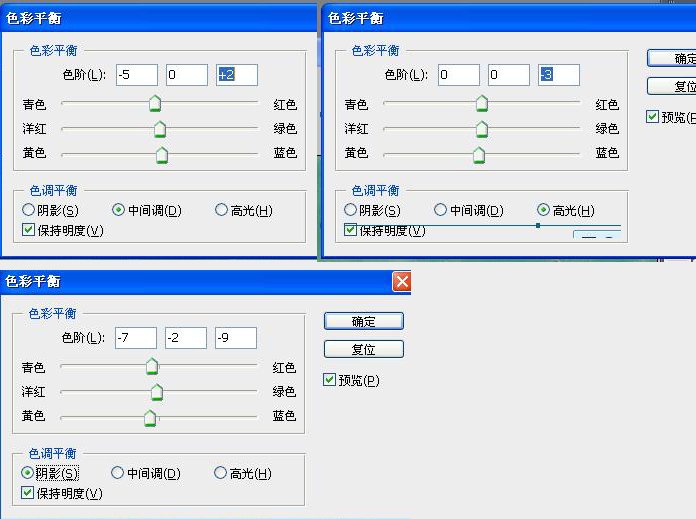Click the 绿色 label in top-left dialog
This screenshot has height=519, width=696.
[285, 128]
